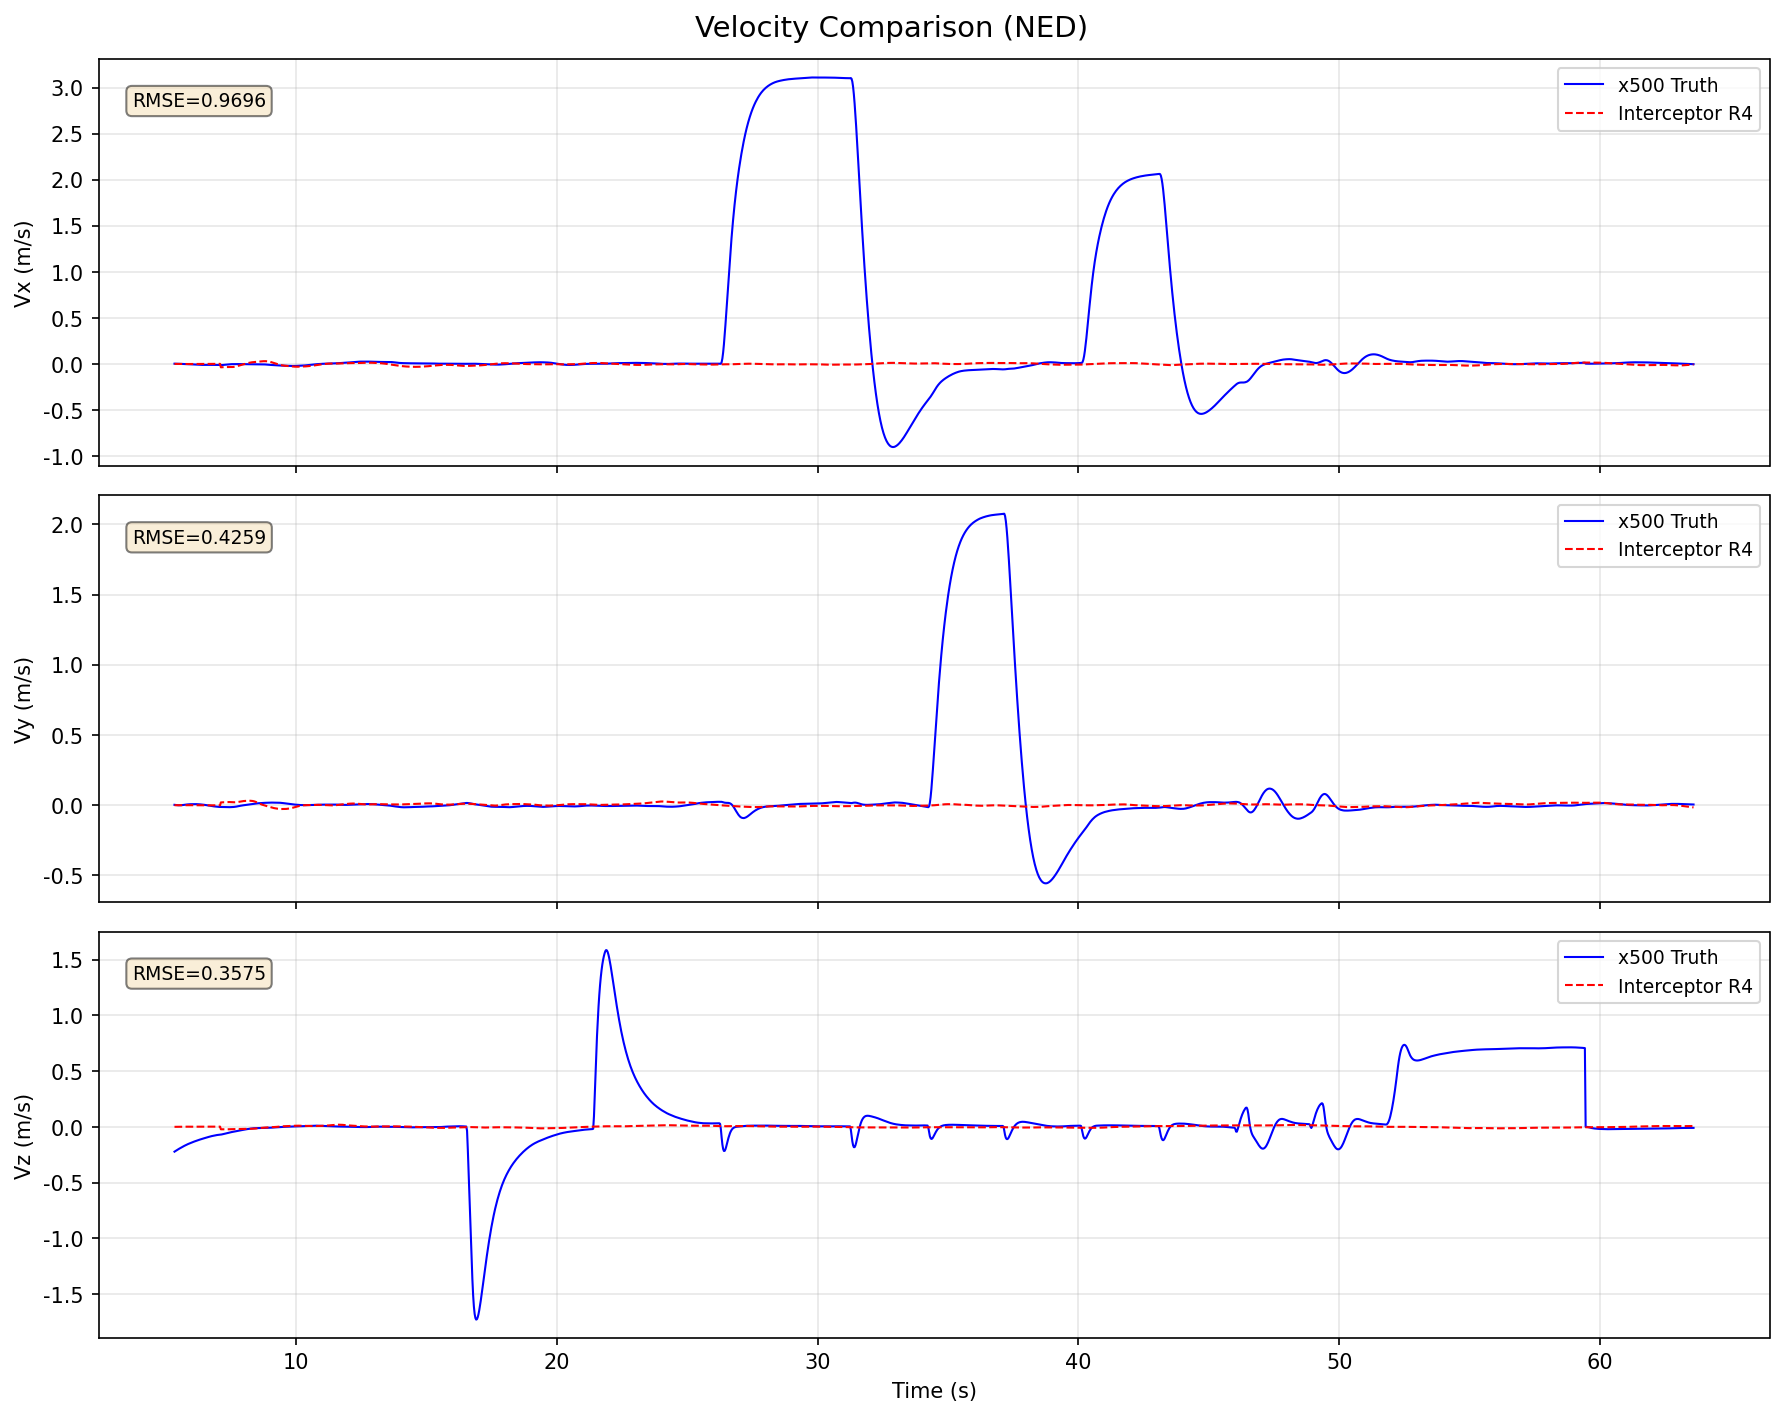Select RMSE=0.4259 box in Vy plot
Screen dimensions: 1784x1416
[x=199, y=537]
